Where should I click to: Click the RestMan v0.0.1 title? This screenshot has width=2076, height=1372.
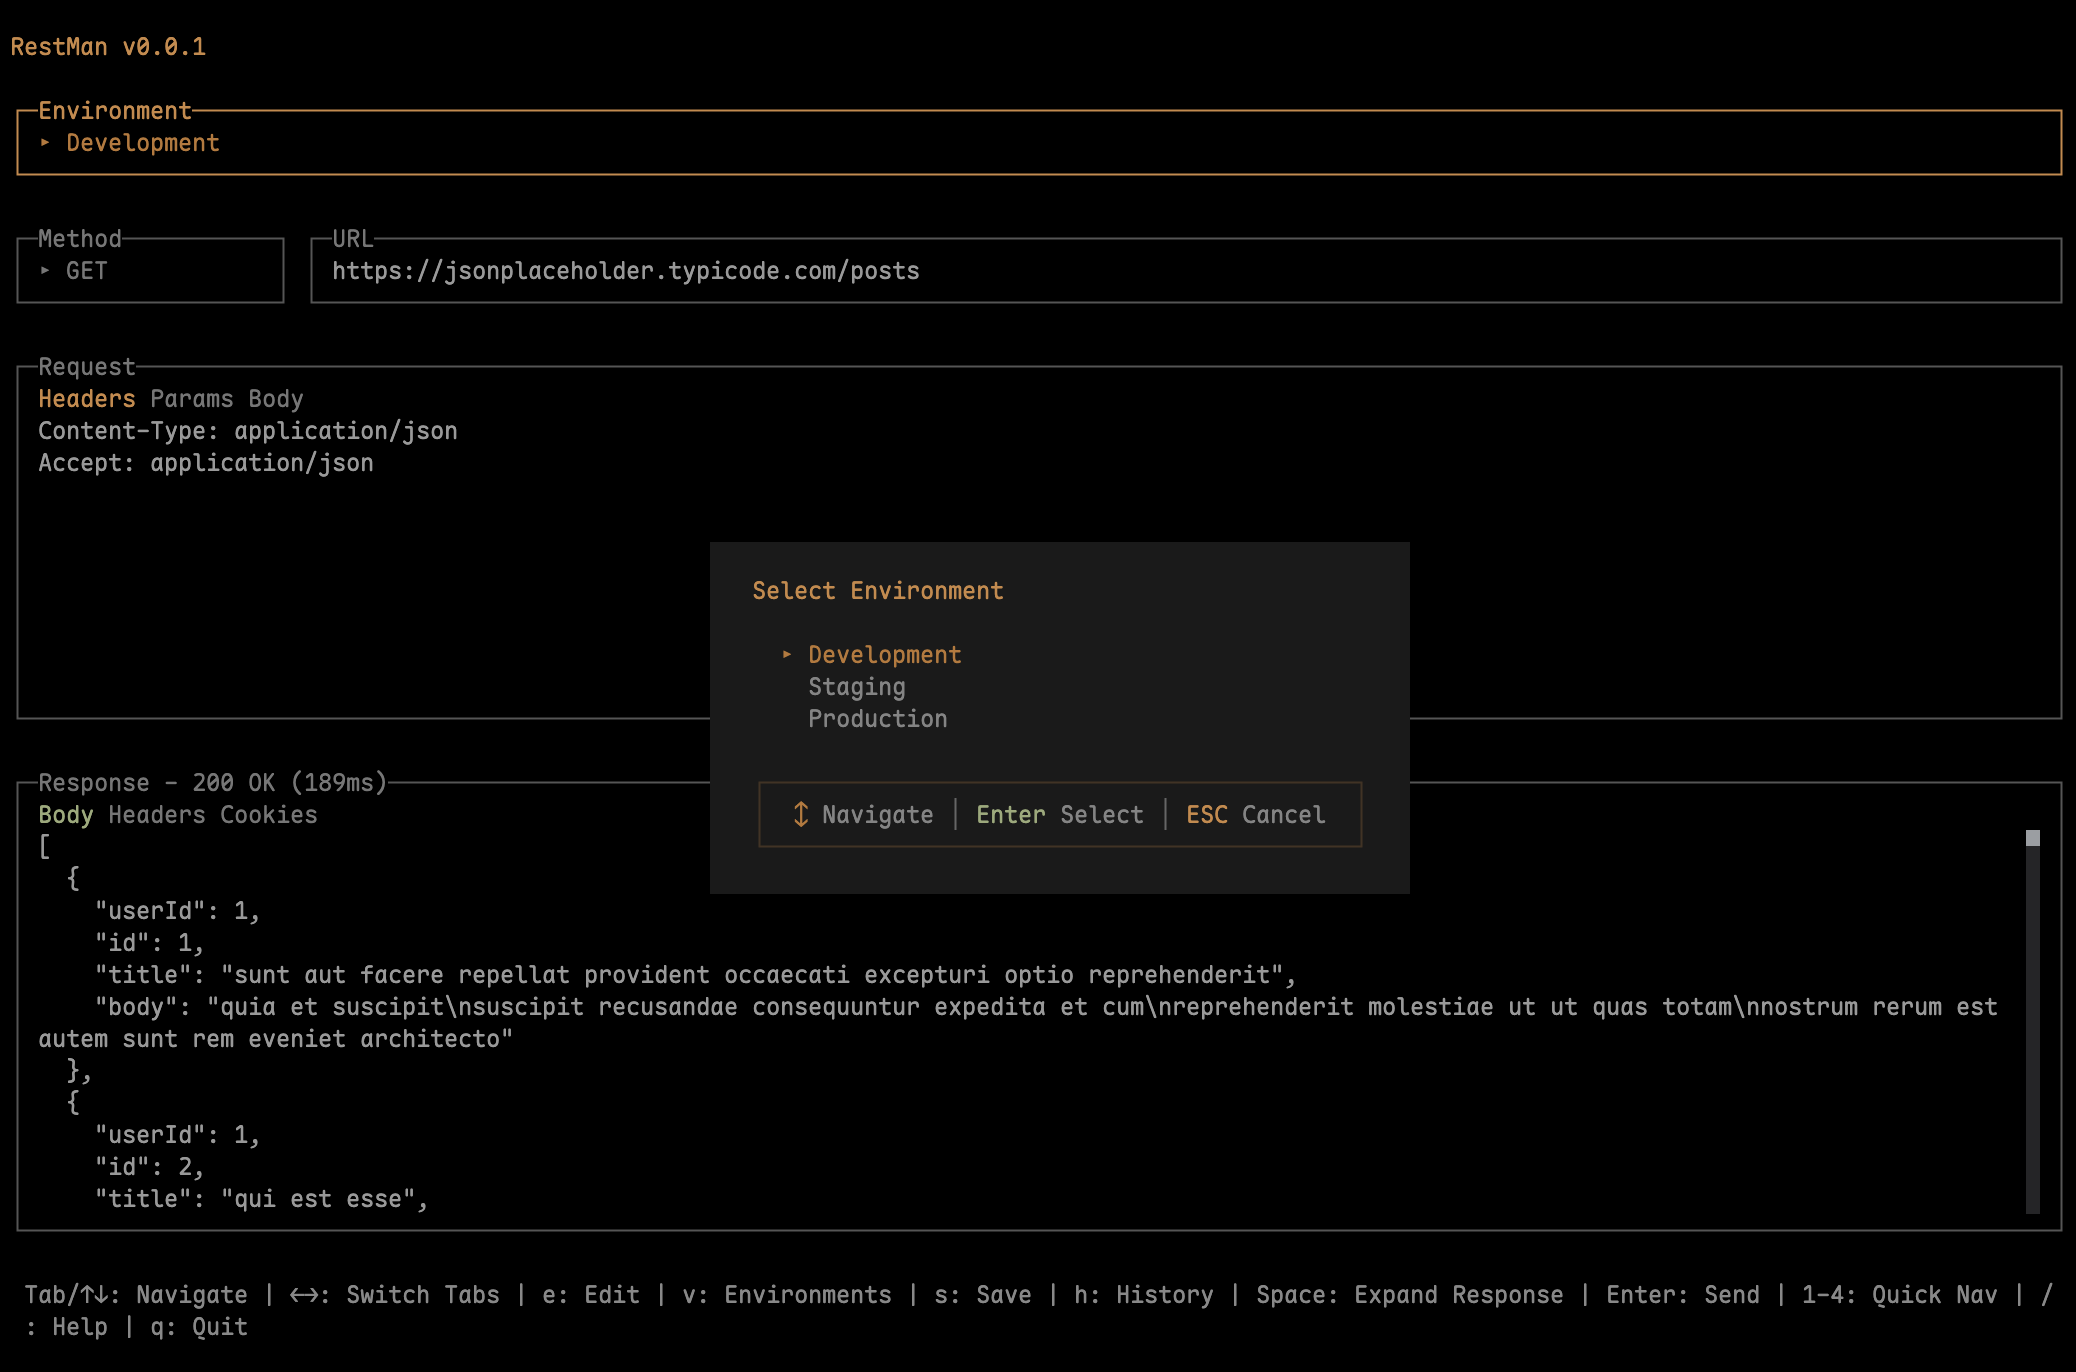coord(108,46)
